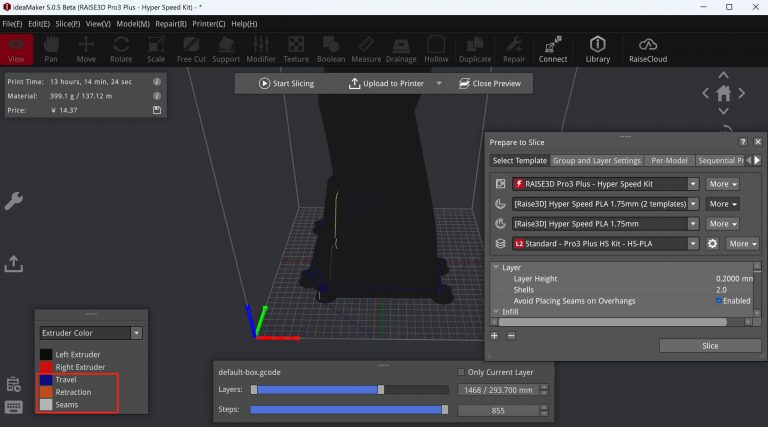Click the wrench icon in left sidebar
Screen dimensions: 768x427
[14, 201]
